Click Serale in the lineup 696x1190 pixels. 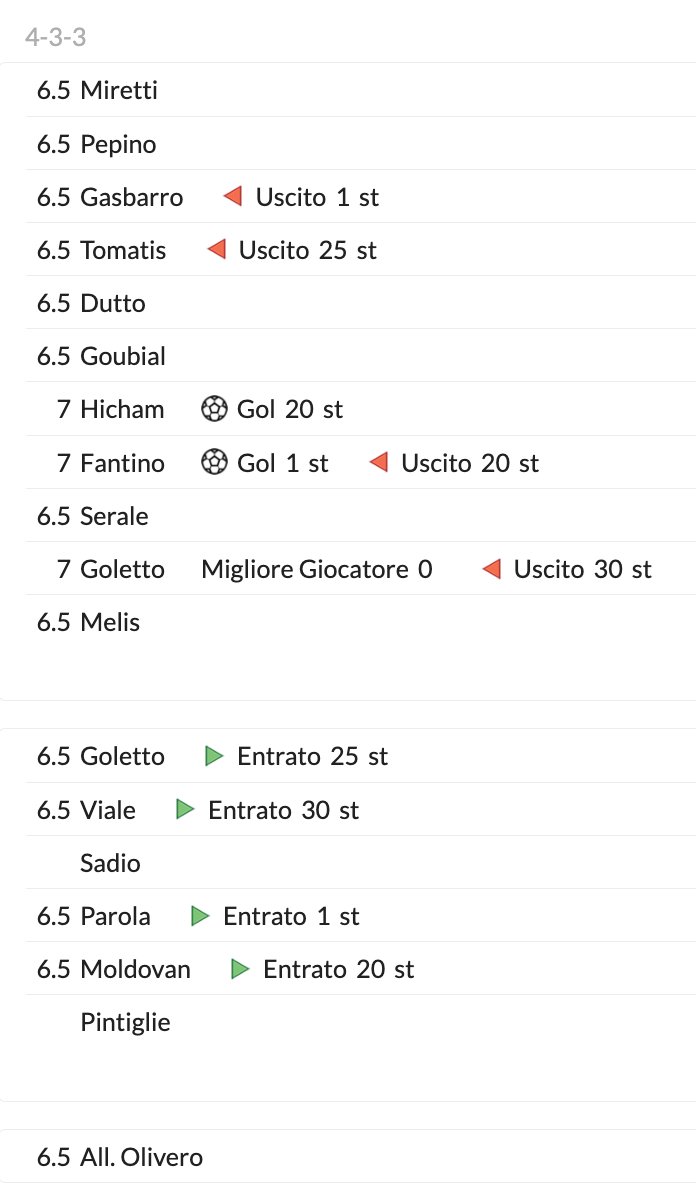point(114,516)
